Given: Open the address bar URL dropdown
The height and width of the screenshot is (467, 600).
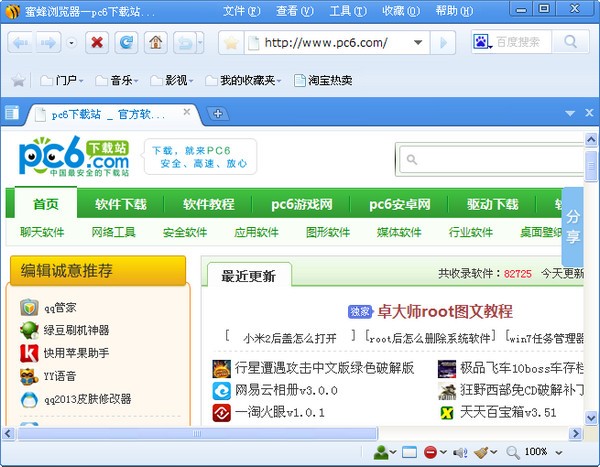Looking at the screenshot, I should [418, 42].
